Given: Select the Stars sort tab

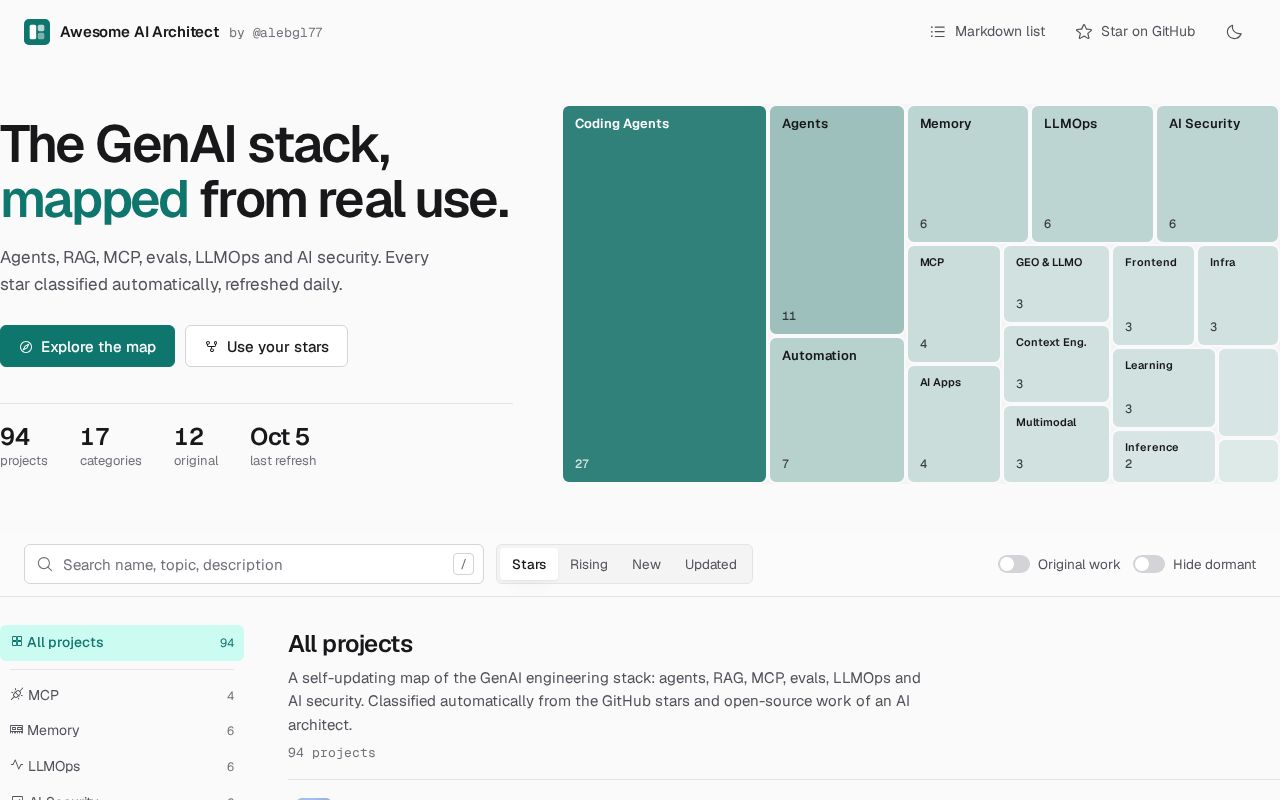Looking at the screenshot, I should [529, 564].
